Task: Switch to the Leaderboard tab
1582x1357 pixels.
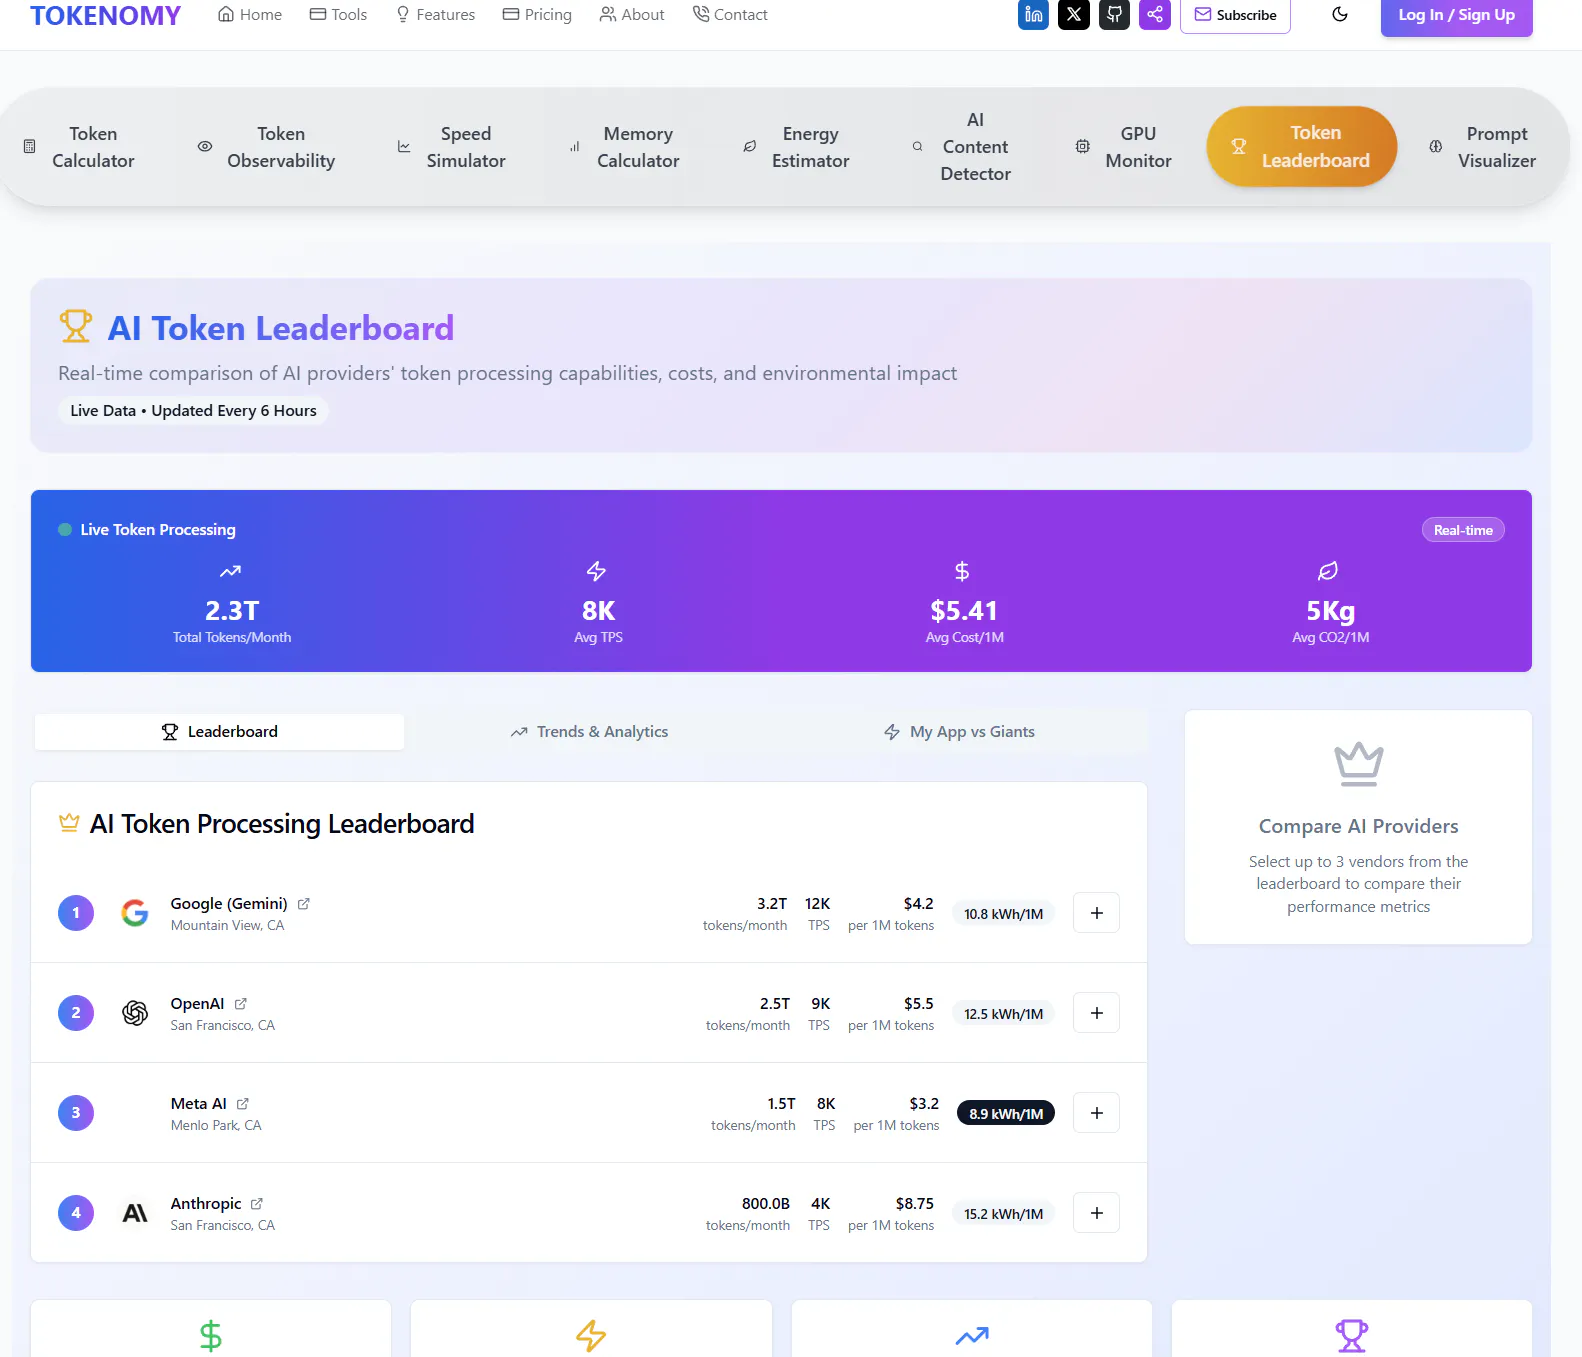Action: [x=220, y=732]
